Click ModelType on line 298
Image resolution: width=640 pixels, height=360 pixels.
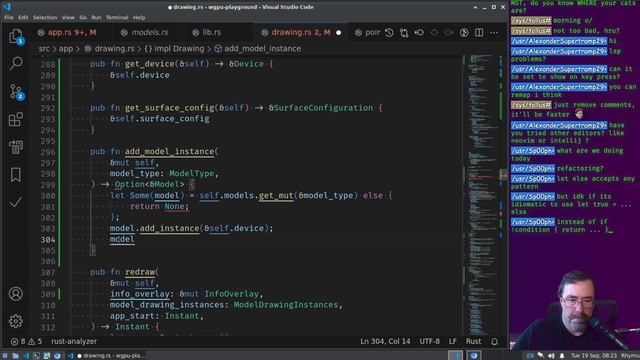pos(191,173)
